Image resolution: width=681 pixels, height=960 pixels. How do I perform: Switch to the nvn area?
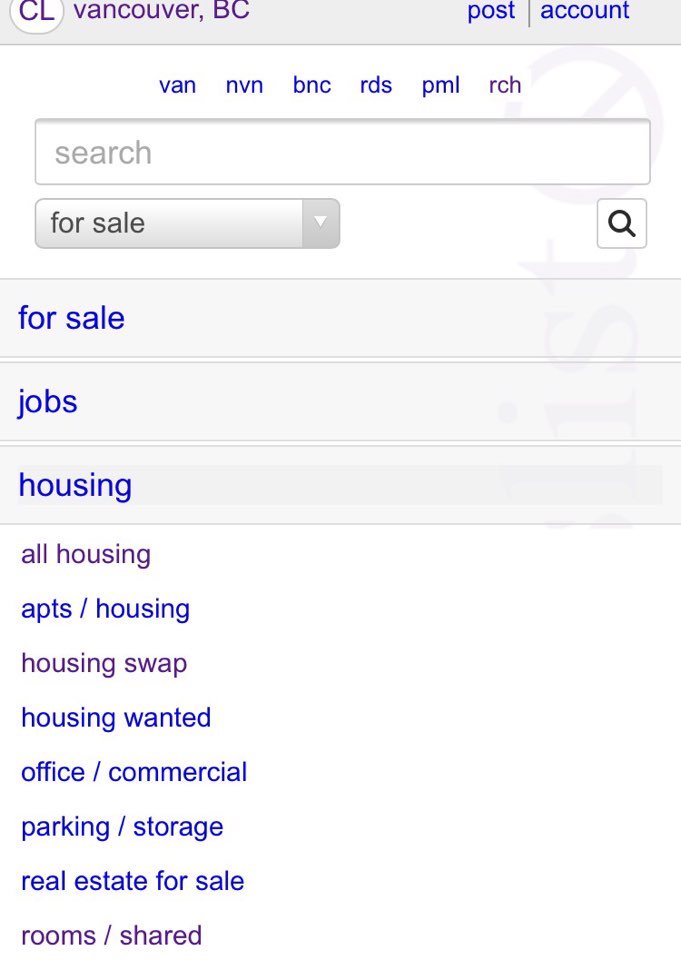coord(244,86)
